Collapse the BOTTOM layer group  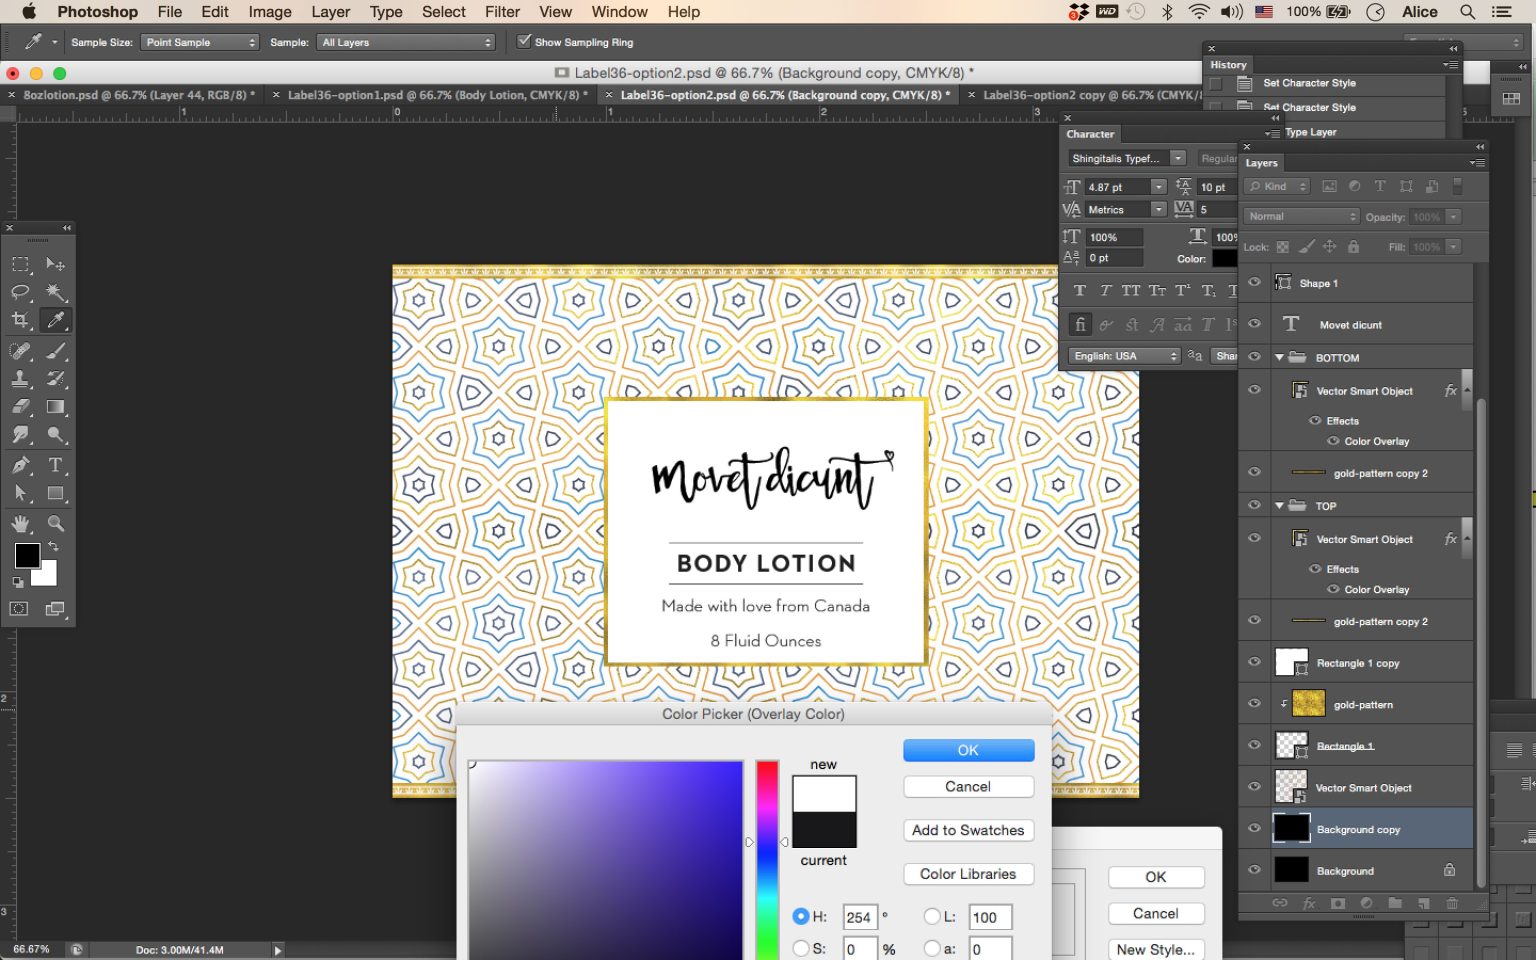[1279, 357]
